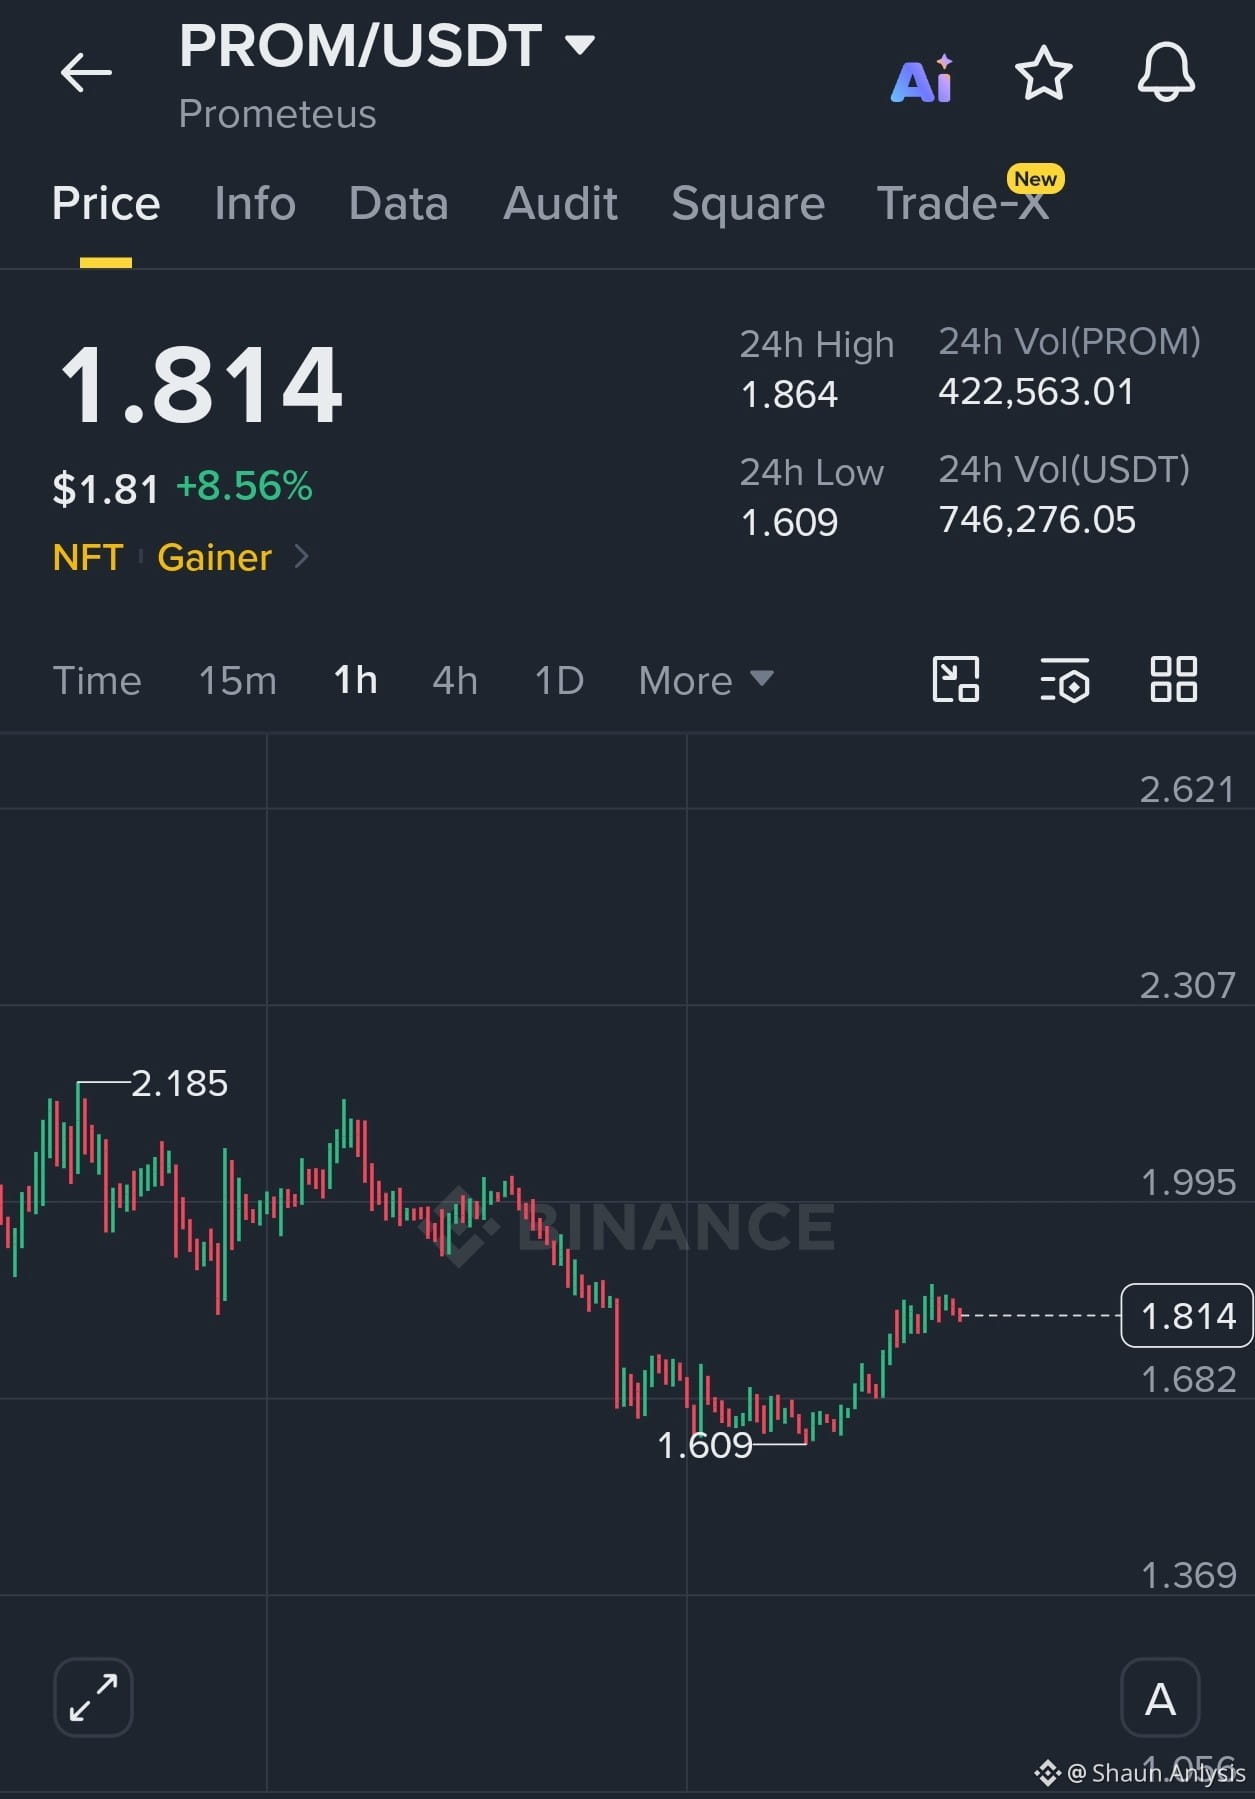The image size is (1255, 1799).
Task: Open the Square tab
Action: pos(748,204)
